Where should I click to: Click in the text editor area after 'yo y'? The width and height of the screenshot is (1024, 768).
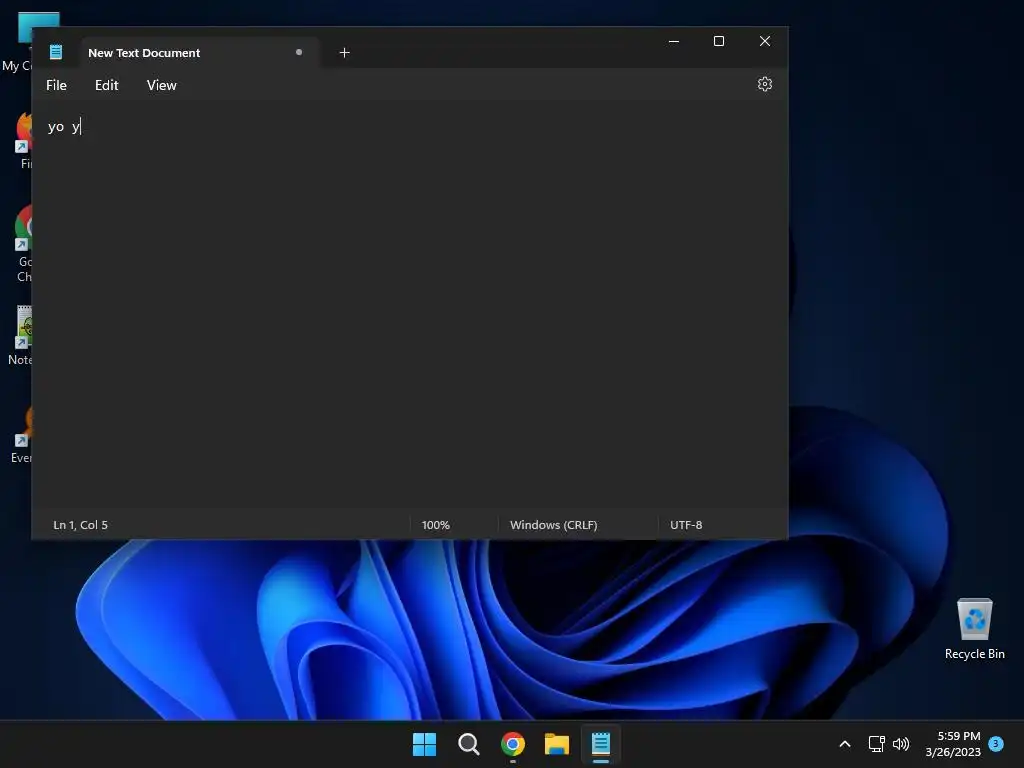[x=410, y=304]
